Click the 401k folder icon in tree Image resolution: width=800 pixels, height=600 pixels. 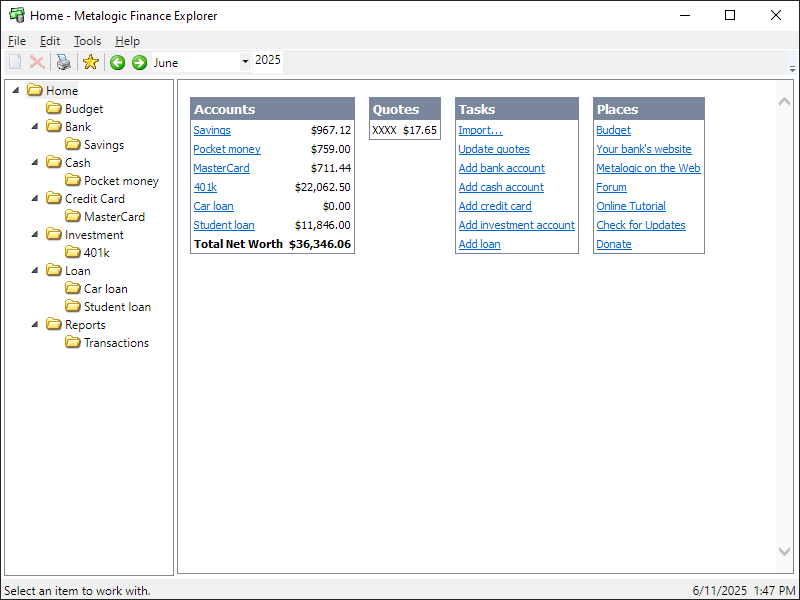(73, 253)
